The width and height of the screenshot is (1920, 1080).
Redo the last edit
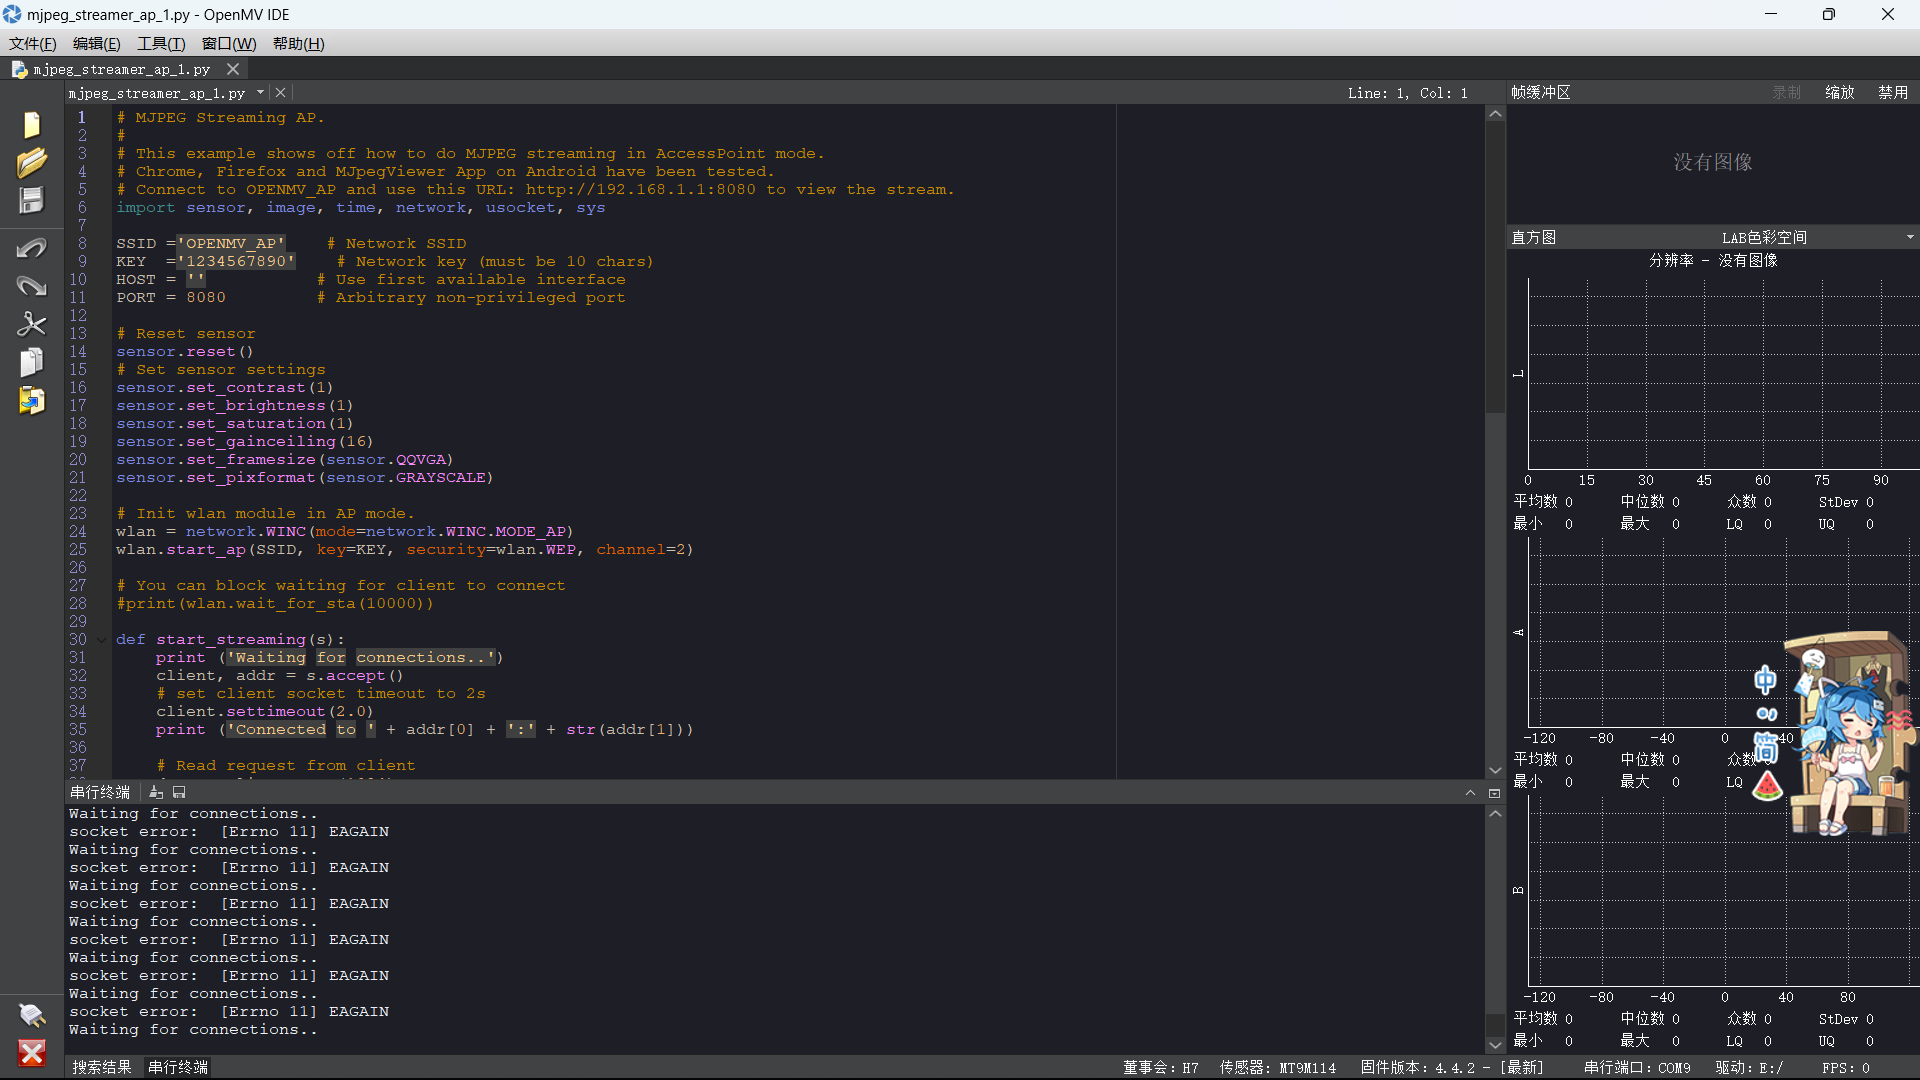pos(32,286)
